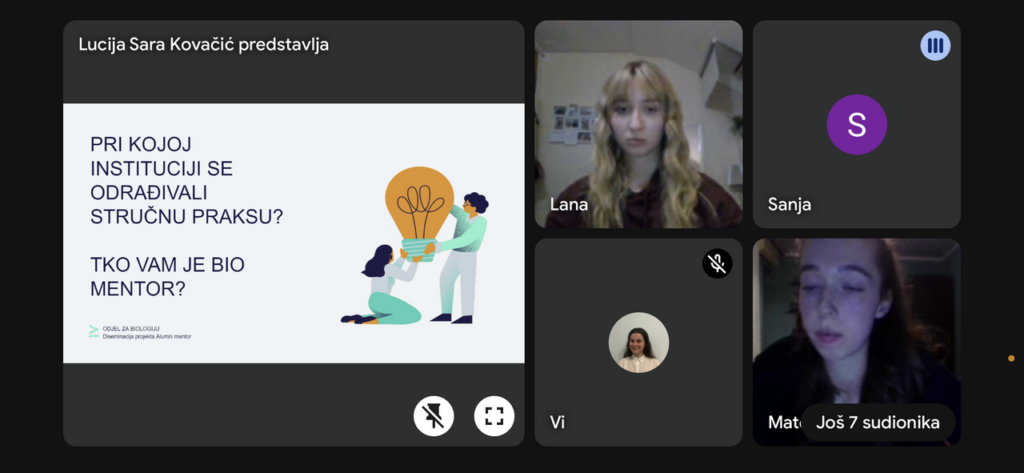Tap the orange dot at the right edge
This screenshot has height=473, width=1024.
tap(1011, 358)
